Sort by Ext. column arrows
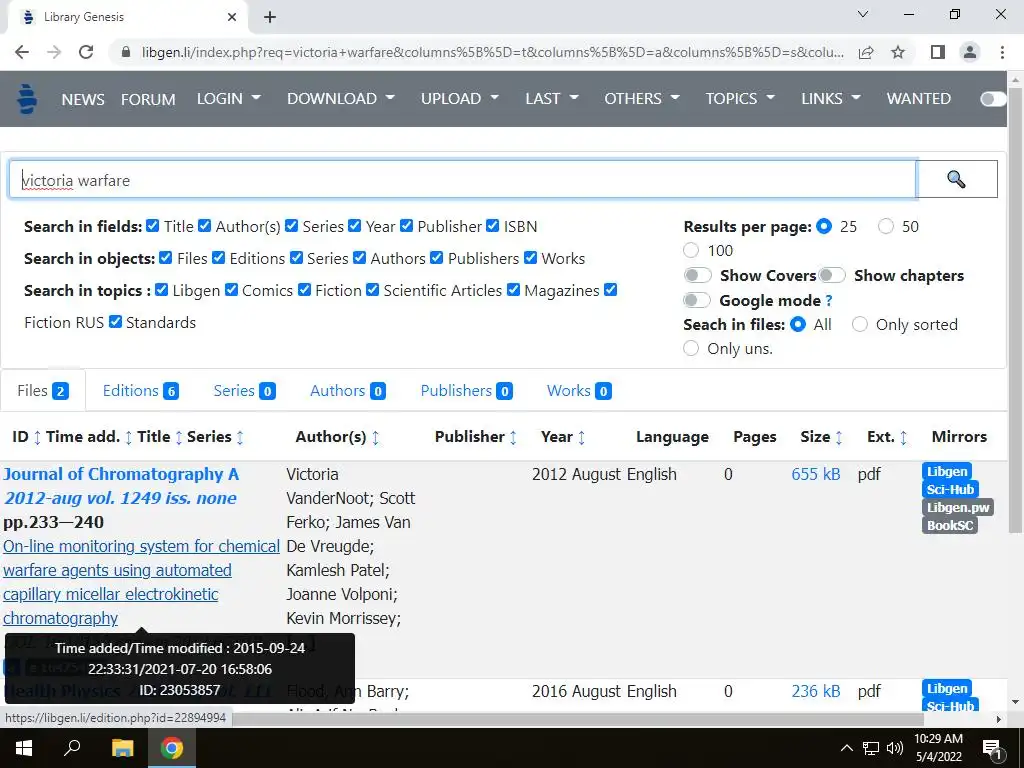This screenshot has width=1024, height=768. point(903,438)
